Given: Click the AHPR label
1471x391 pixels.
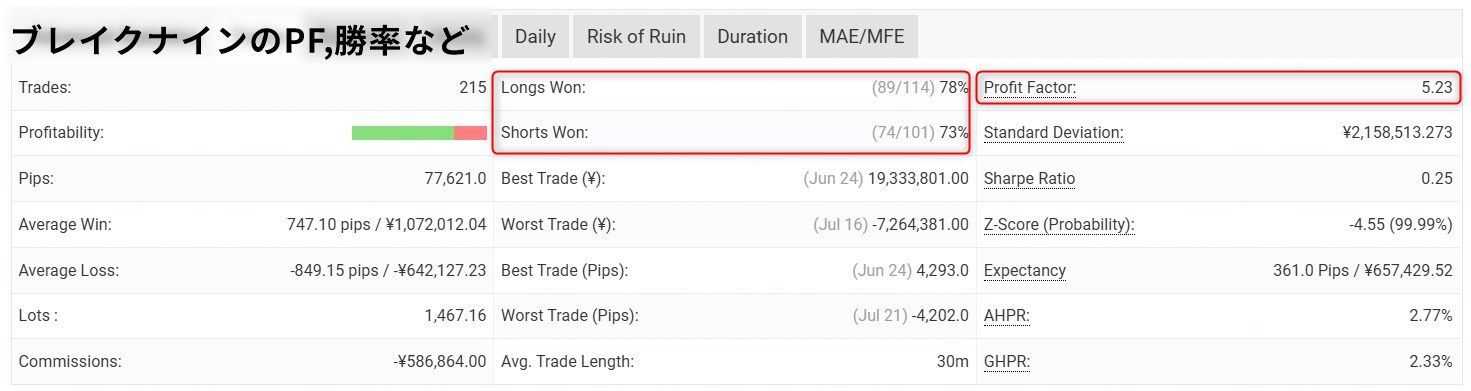Looking at the screenshot, I should (x=1006, y=316).
